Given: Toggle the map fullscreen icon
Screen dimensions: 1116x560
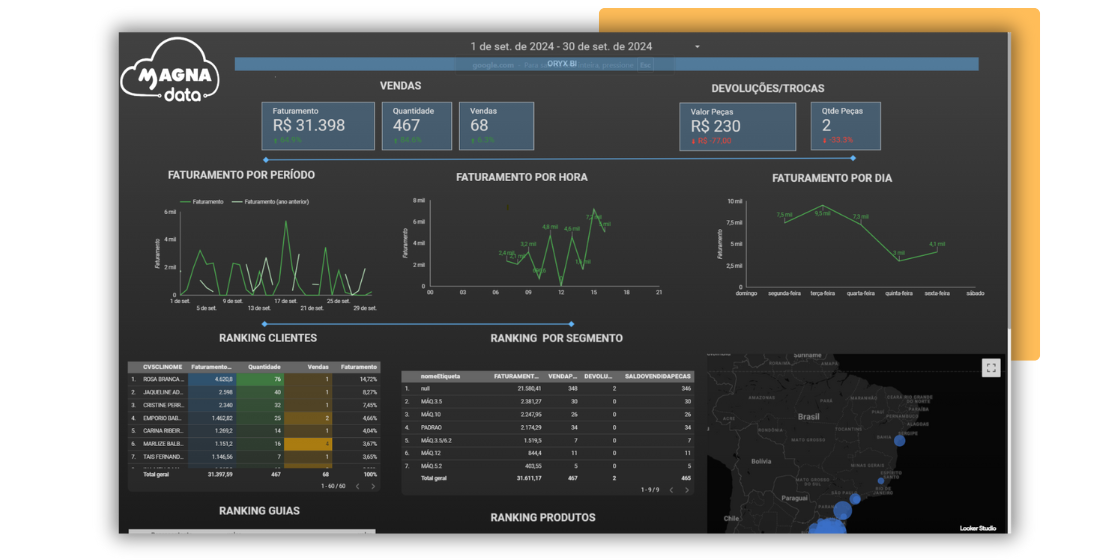Looking at the screenshot, I should [x=990, y=368].
